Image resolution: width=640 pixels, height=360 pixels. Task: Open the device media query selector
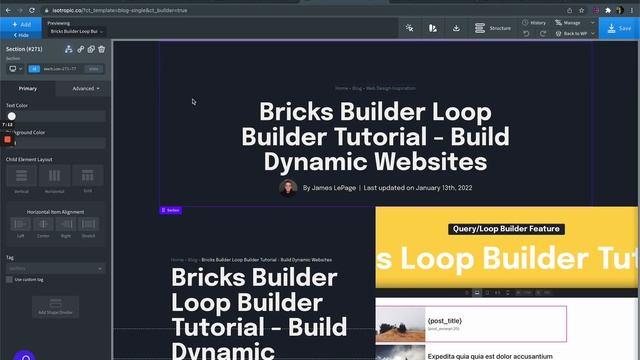point(16,69)
